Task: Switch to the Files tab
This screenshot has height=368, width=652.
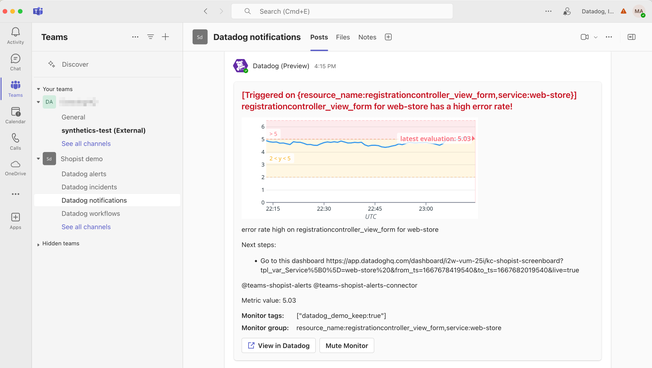Action: pos(343,37)
